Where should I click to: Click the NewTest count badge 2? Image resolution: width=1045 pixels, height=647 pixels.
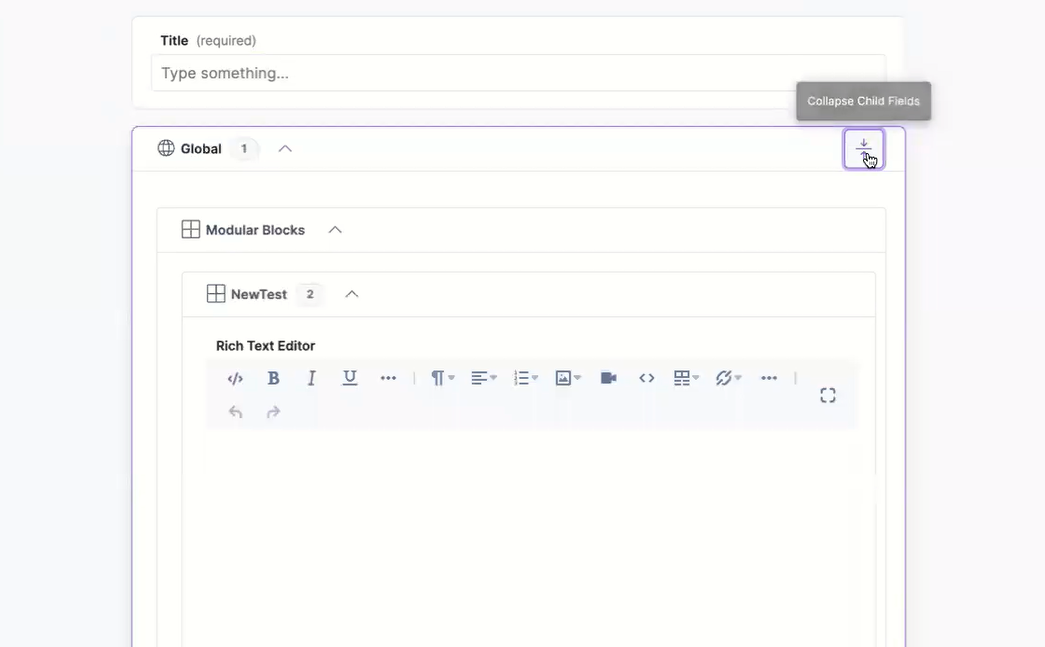(310, 295)
